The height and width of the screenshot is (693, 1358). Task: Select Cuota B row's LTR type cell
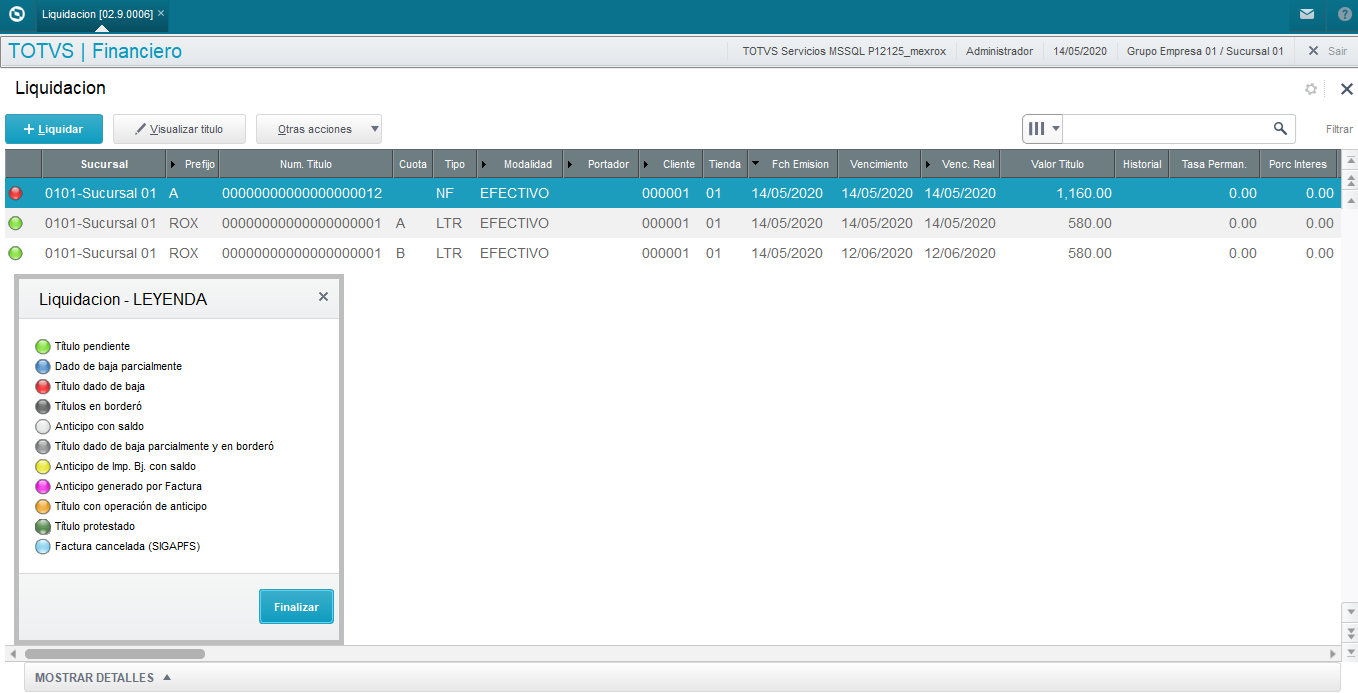tap(449, 253)
